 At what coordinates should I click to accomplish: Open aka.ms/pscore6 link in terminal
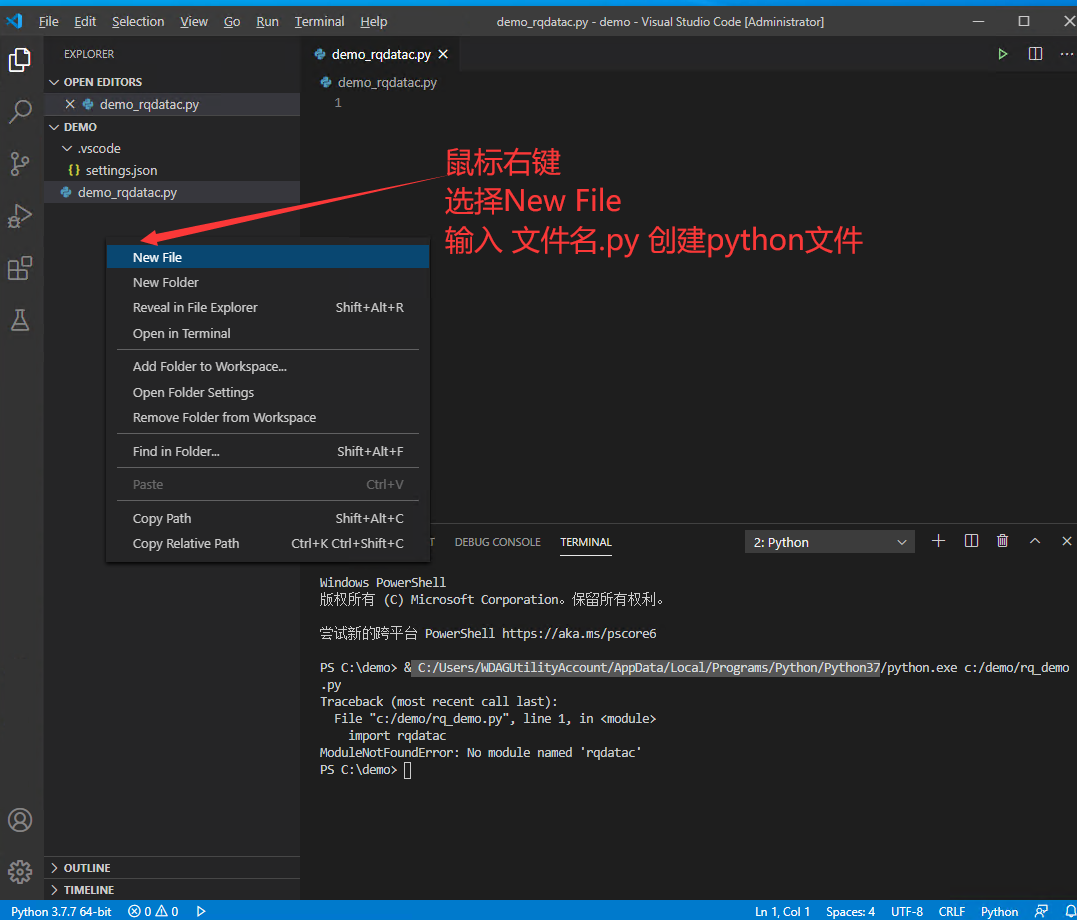(x=579, y=633)
